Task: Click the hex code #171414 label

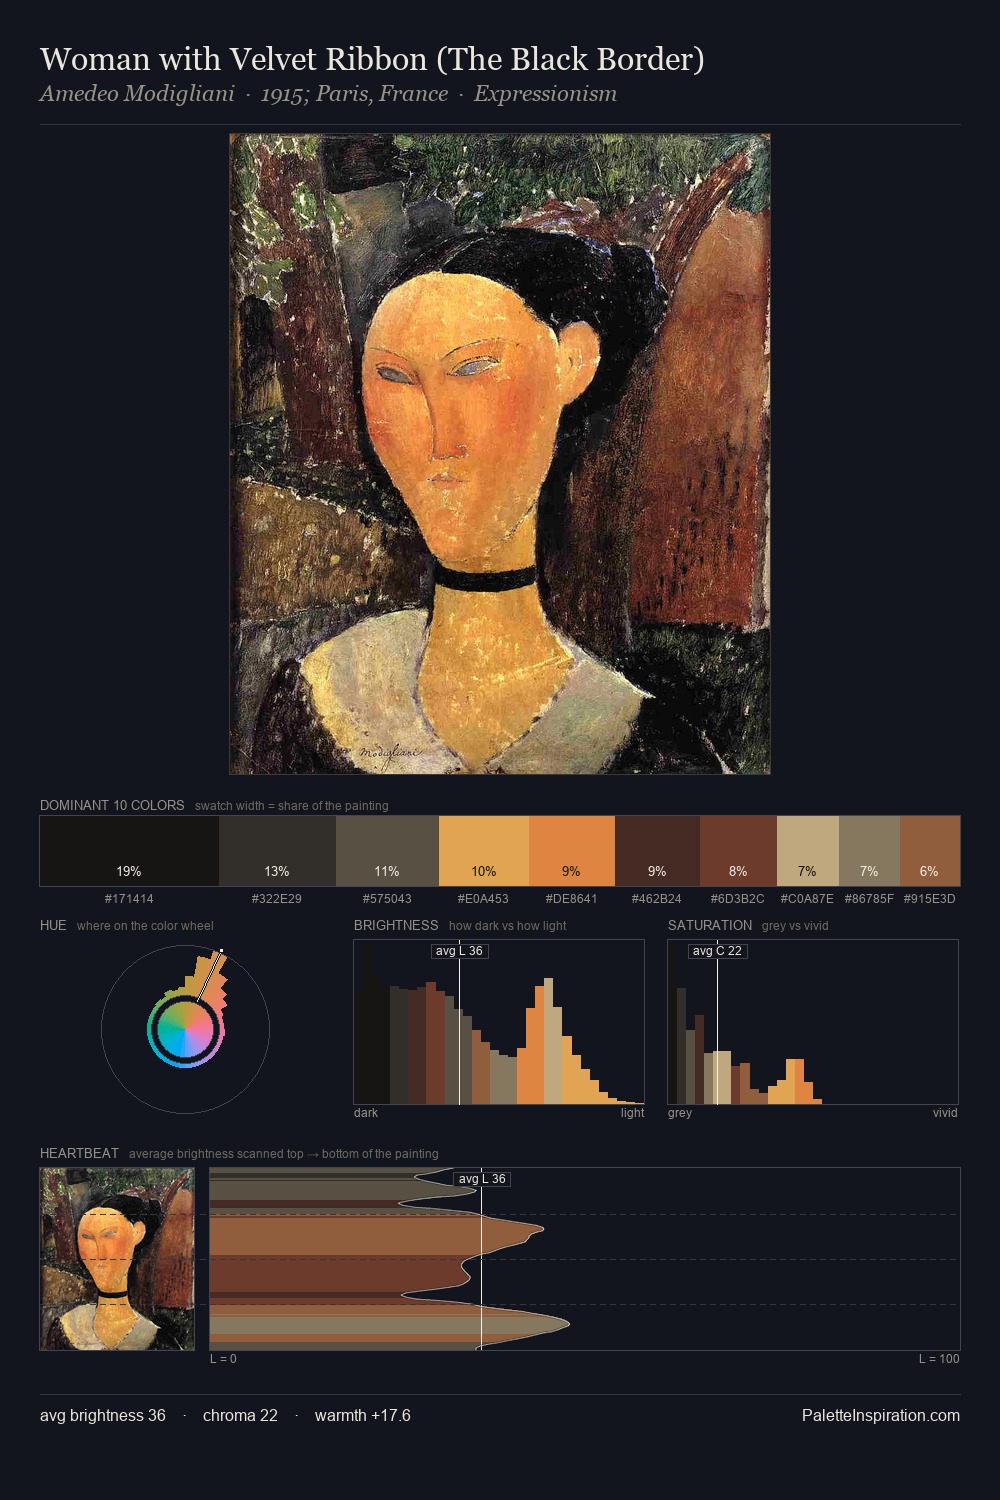Action: pyautogui.click(x=129, y=899)
